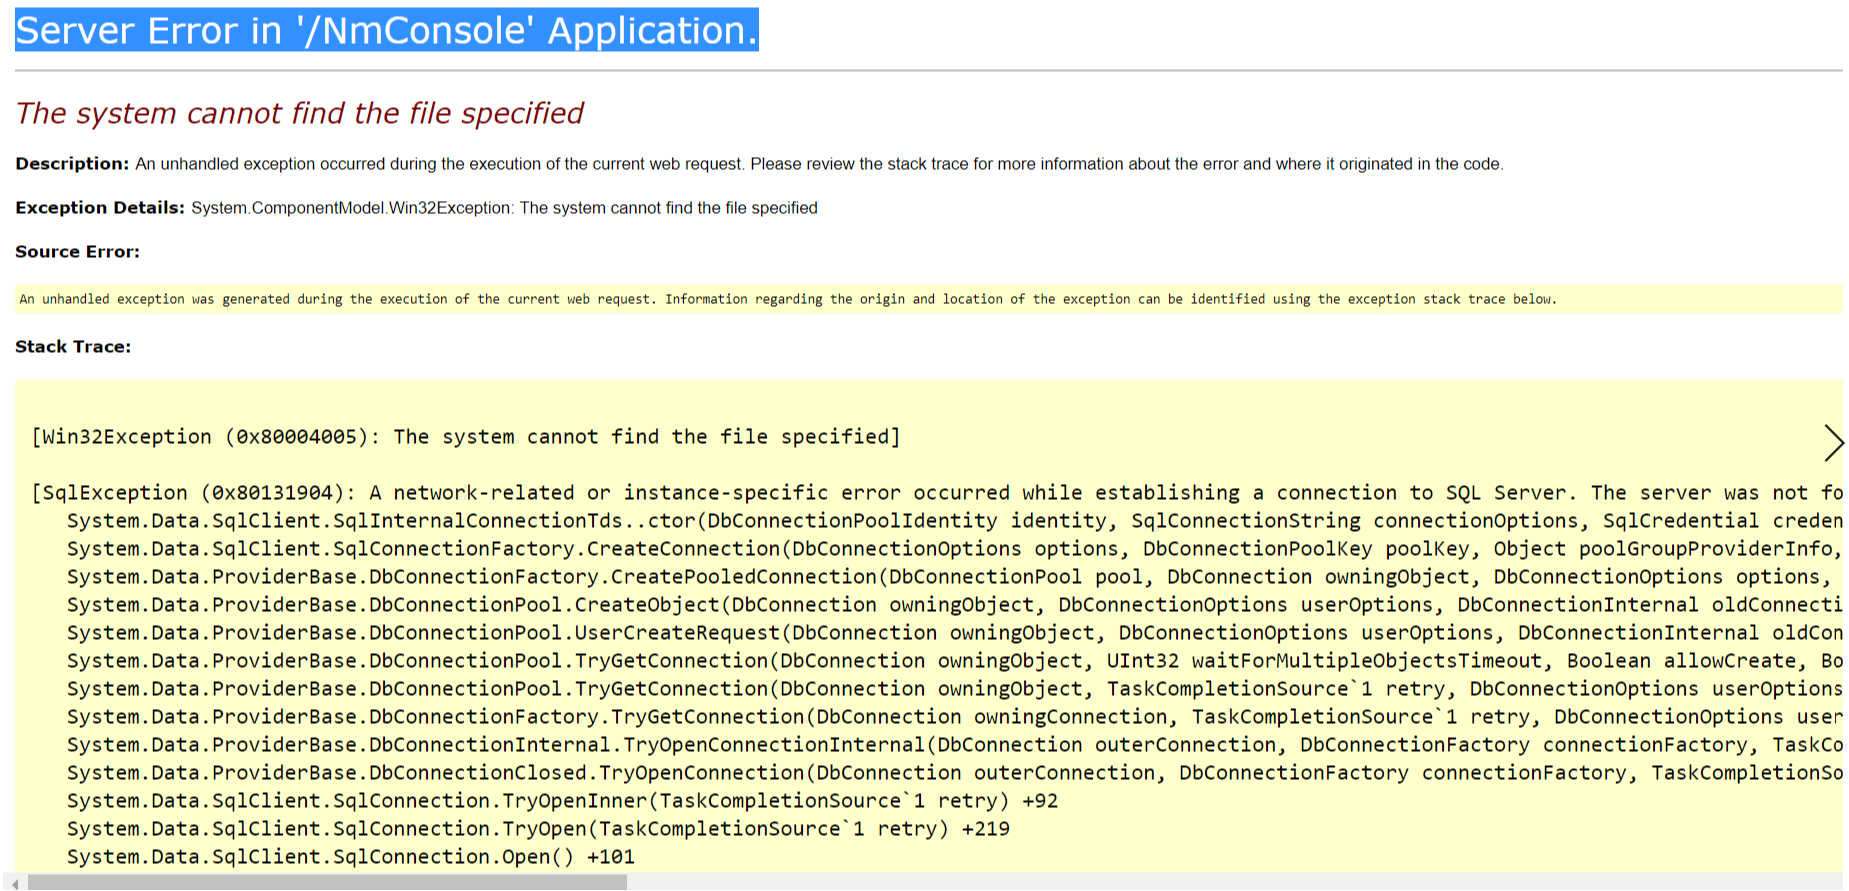
Task: Click the "Description:" label
Action: pos(72,164)
